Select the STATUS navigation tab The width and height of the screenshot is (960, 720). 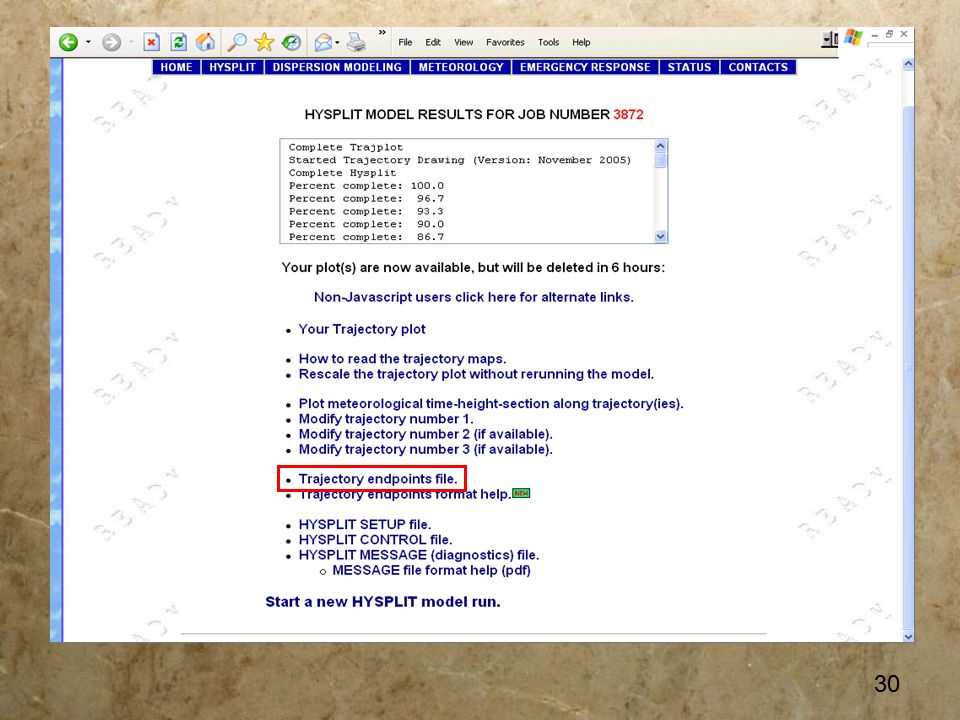coord(689,67)
